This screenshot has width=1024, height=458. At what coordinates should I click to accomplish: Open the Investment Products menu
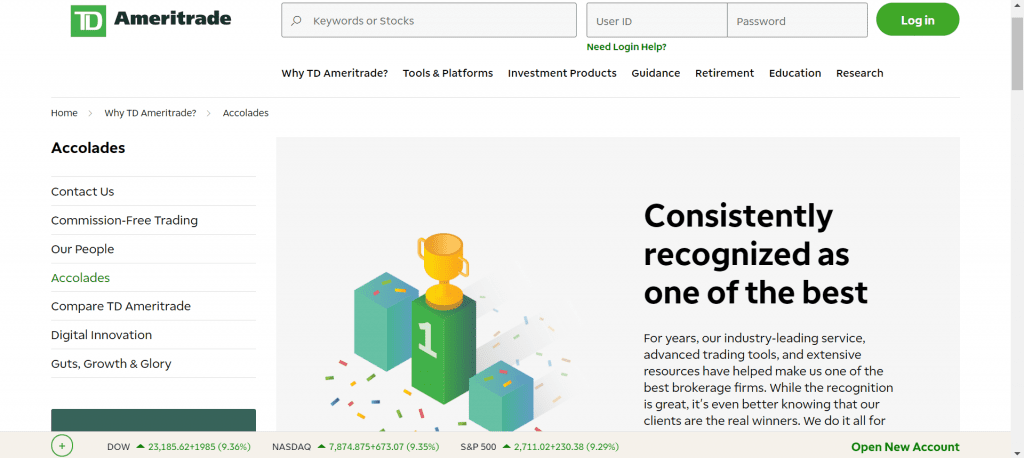(x=562, y=73)
